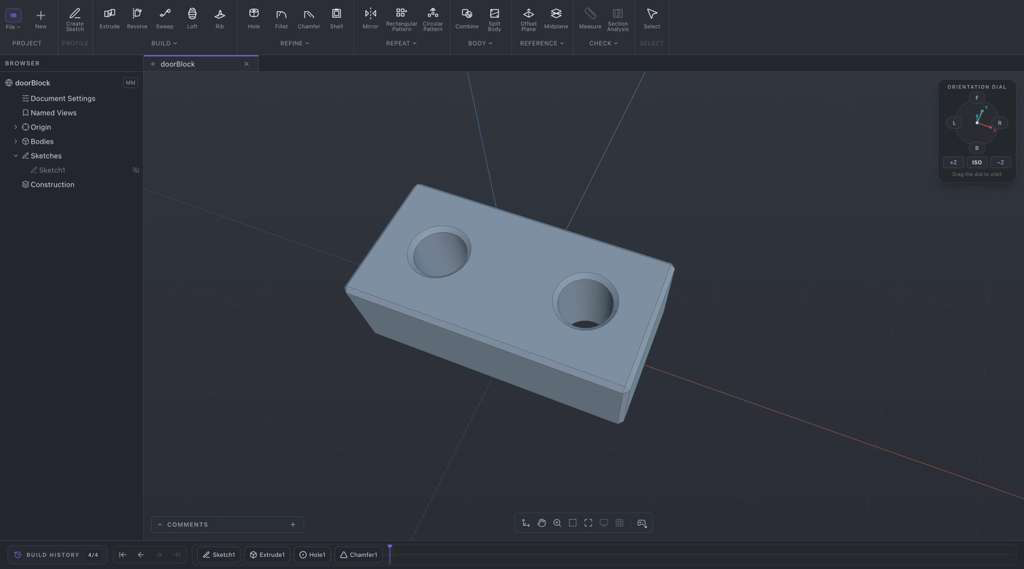
Task: Select Named Views in browser
Action: pos(54,113)
